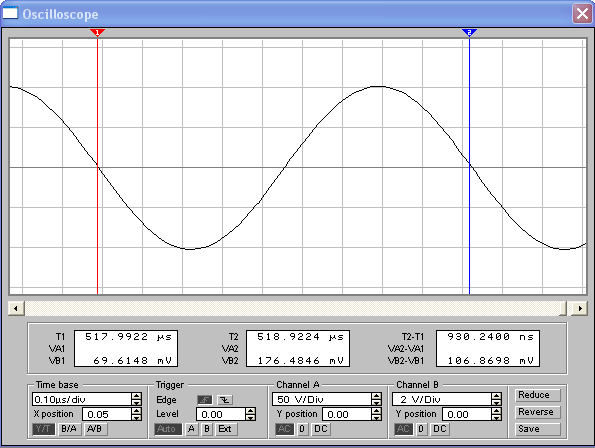Click the trigger Level input field
595x448 pixels.
point(220,414)
